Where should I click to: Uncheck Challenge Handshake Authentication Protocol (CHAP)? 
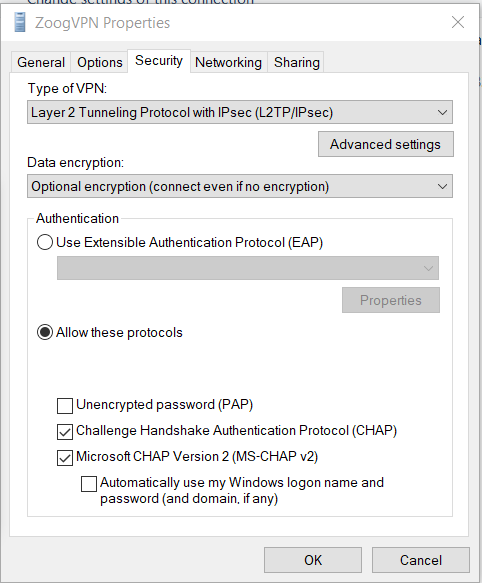[65, 432]
